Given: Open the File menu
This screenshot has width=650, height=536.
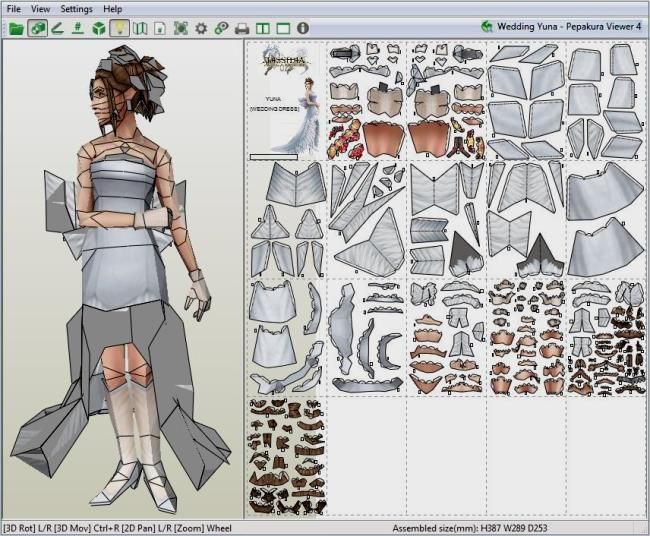Looking at the screenshot, I should pyautogui.click(x=13, y=9).
